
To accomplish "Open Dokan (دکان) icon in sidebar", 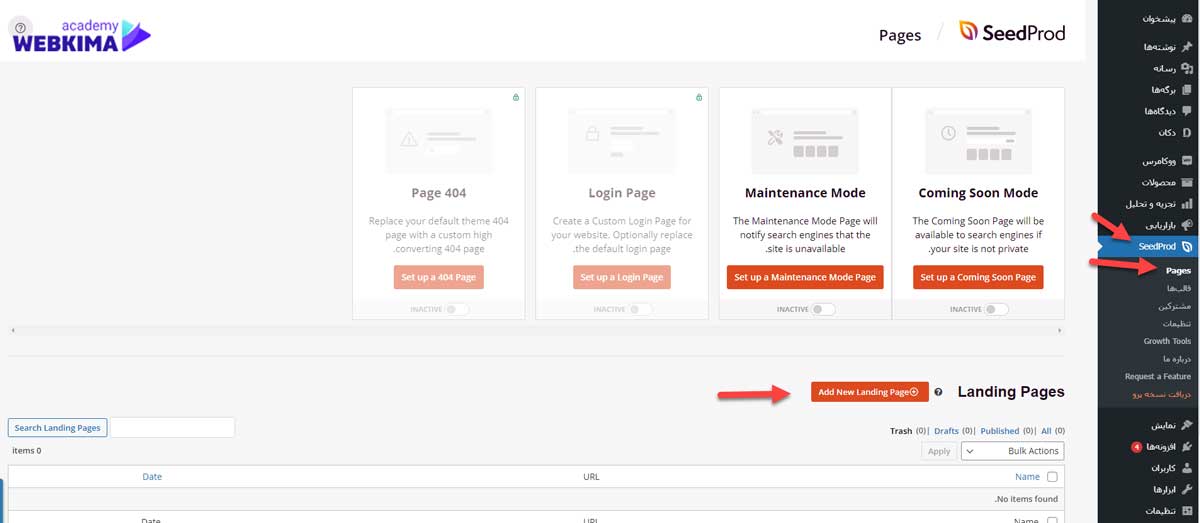I will coord(1186,132).
